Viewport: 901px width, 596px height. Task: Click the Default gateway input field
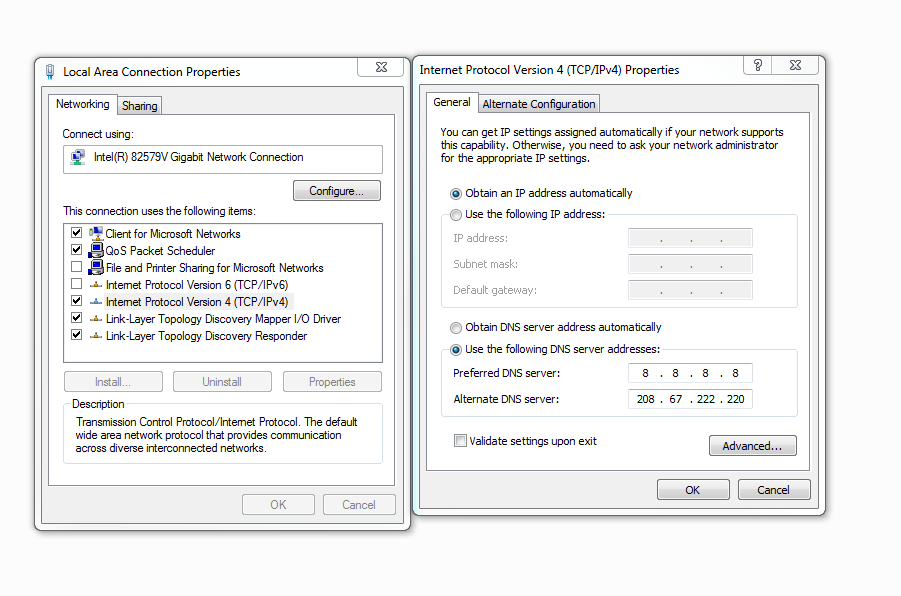click(x=690, y=290)
